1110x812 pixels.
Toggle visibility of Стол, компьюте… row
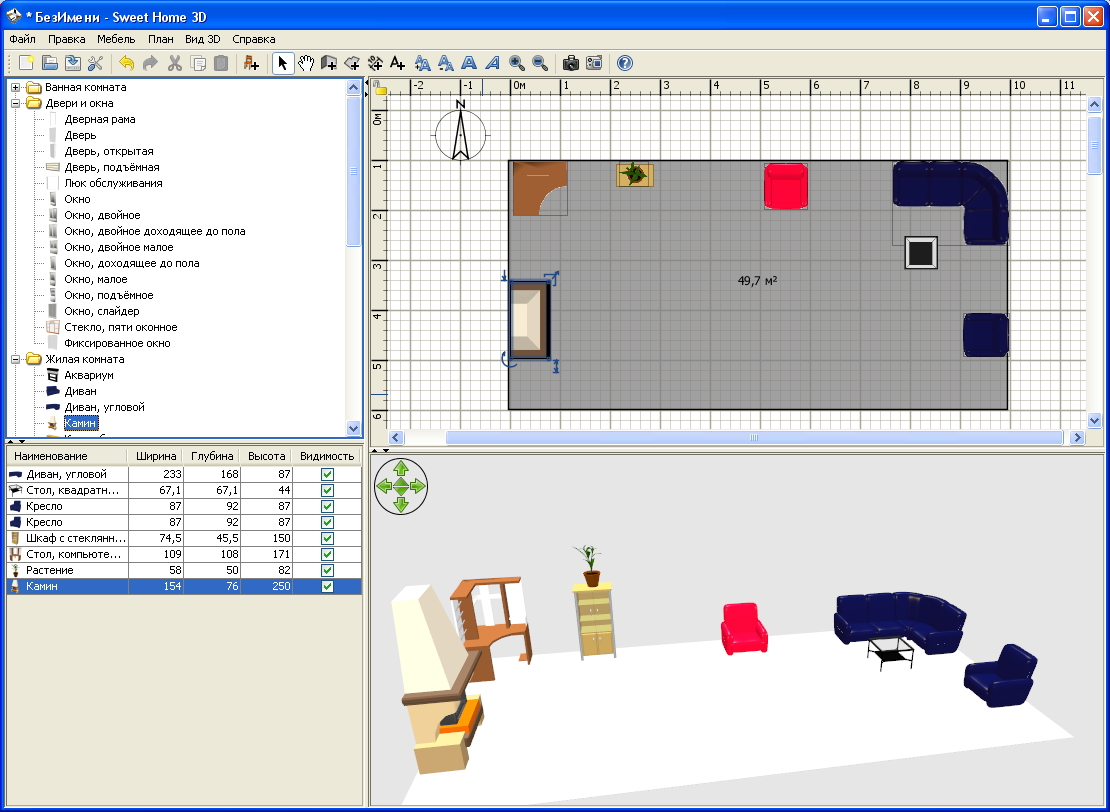pos(327,554)
